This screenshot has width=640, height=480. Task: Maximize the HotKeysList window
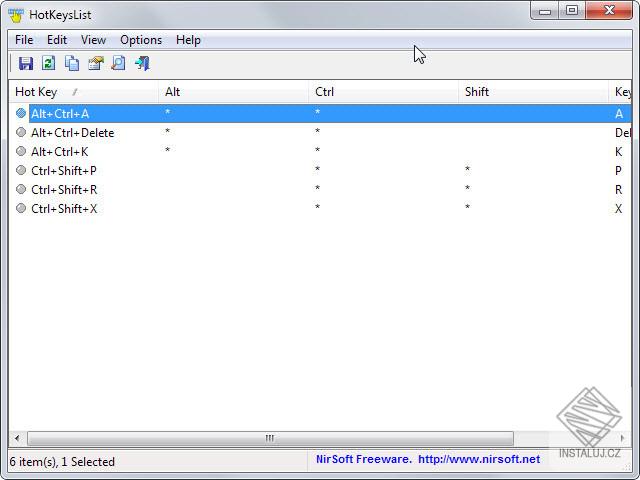pos(572,11)
